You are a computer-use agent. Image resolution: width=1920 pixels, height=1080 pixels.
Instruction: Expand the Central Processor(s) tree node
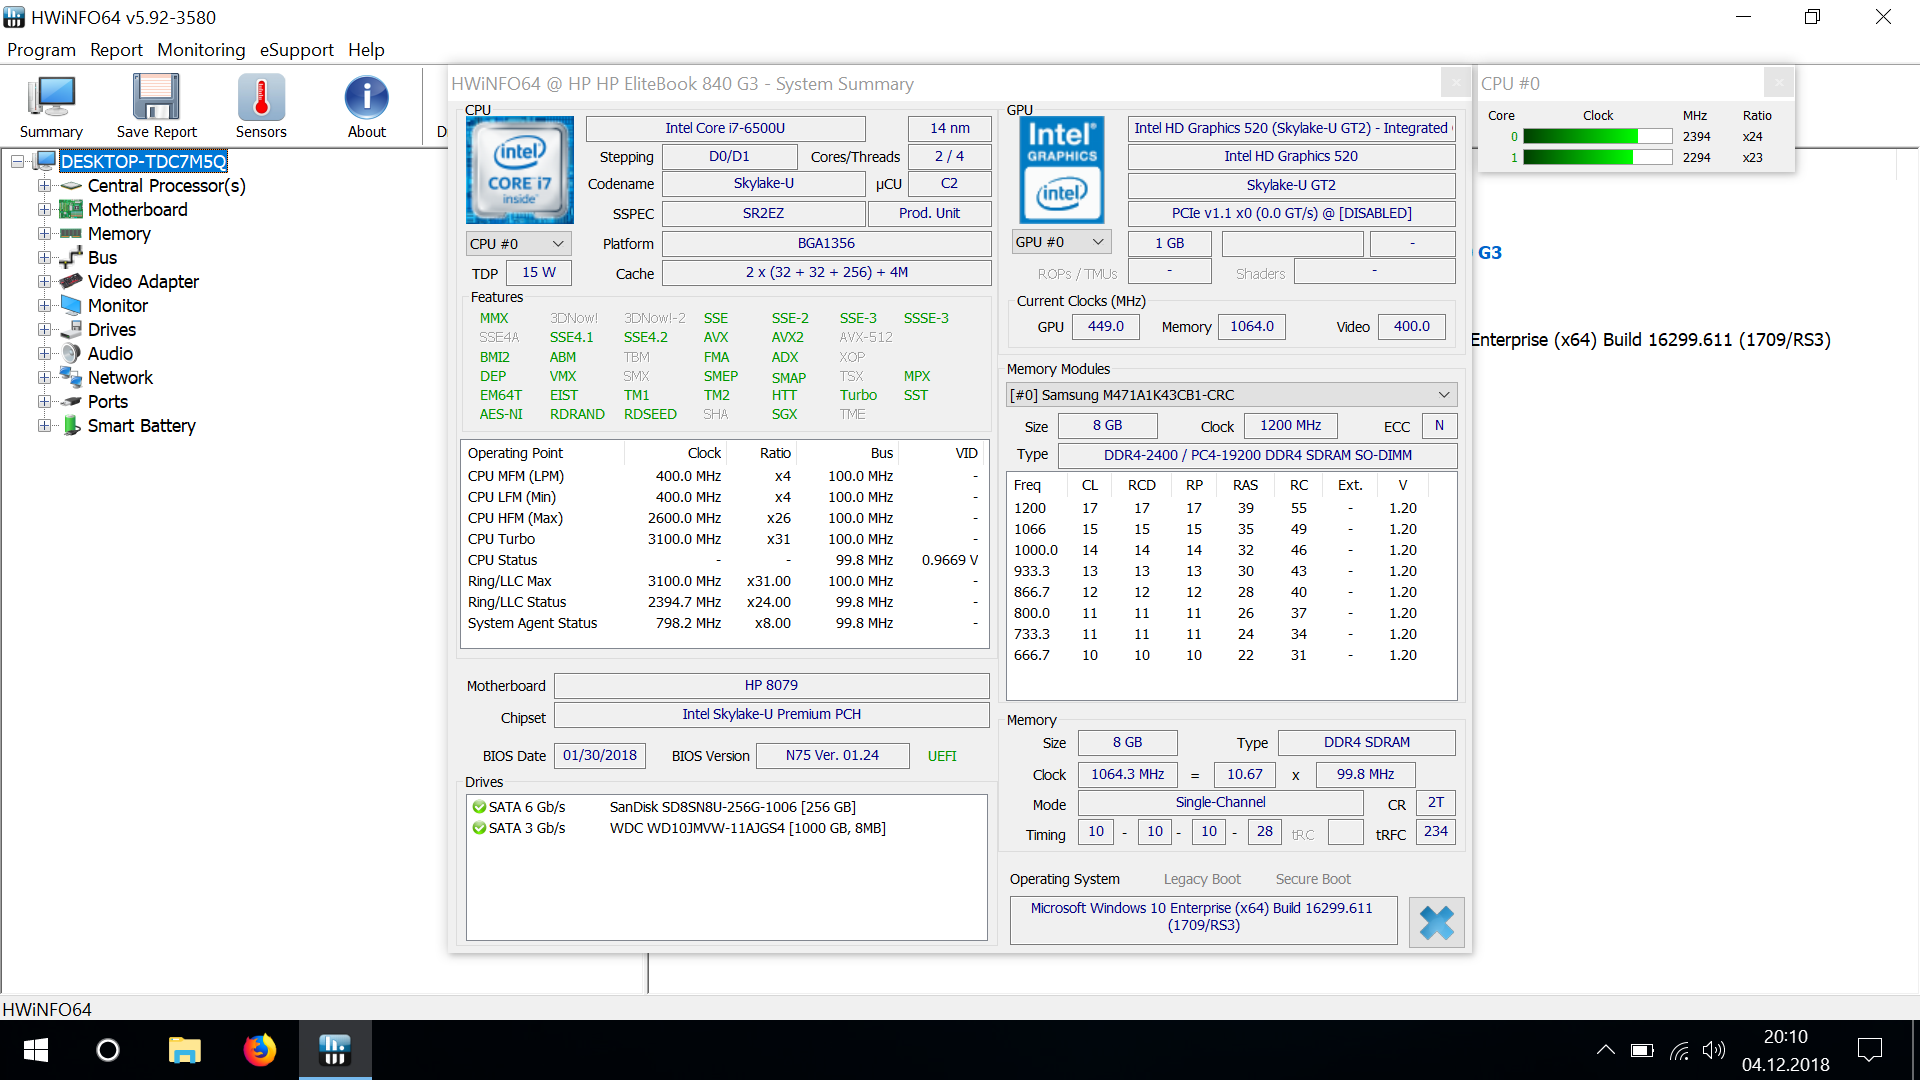click(44, 186)
